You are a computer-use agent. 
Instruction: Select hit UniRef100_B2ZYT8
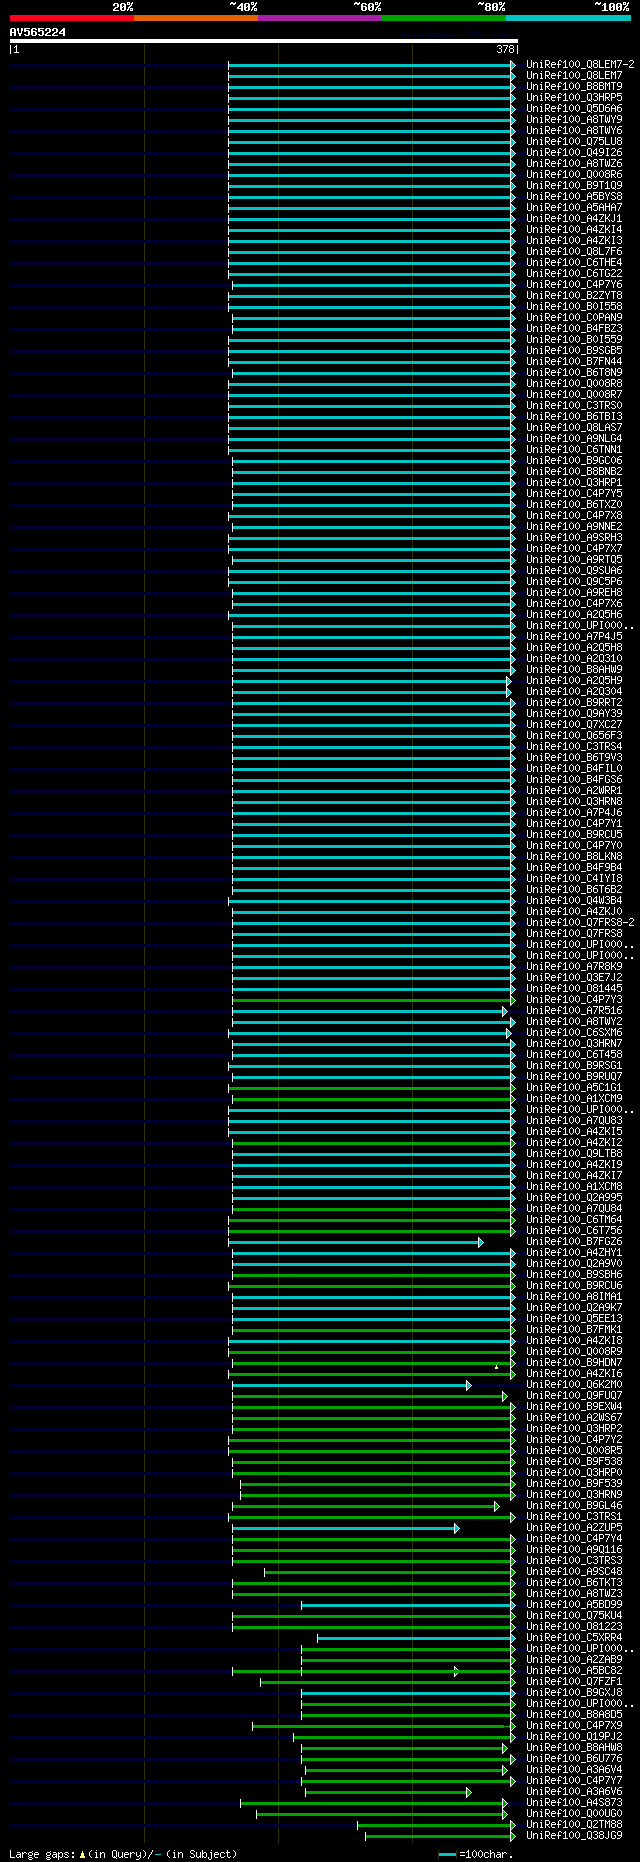tap(574, 295)
